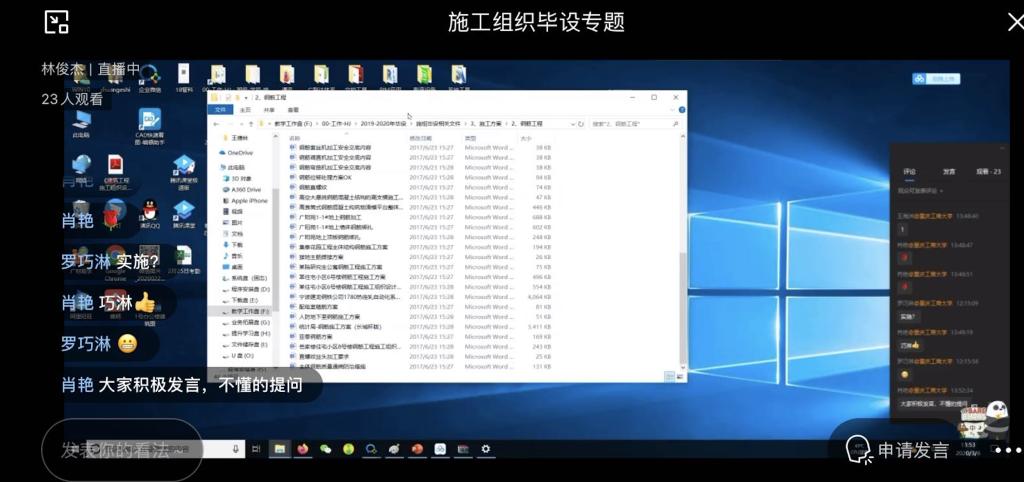Click the Explorer back navigation arrow
This screenshot has height=482, width=1024.
(217, 123)
